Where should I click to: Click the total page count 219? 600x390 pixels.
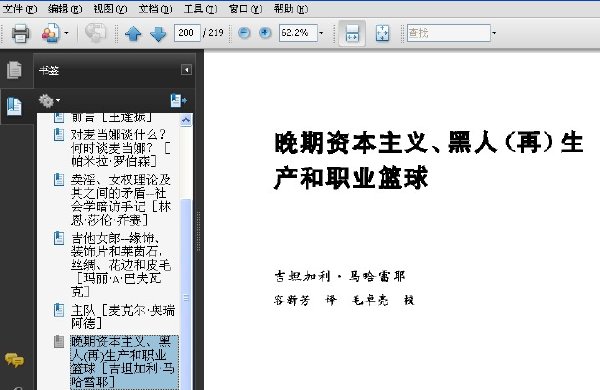coord(216,33)
